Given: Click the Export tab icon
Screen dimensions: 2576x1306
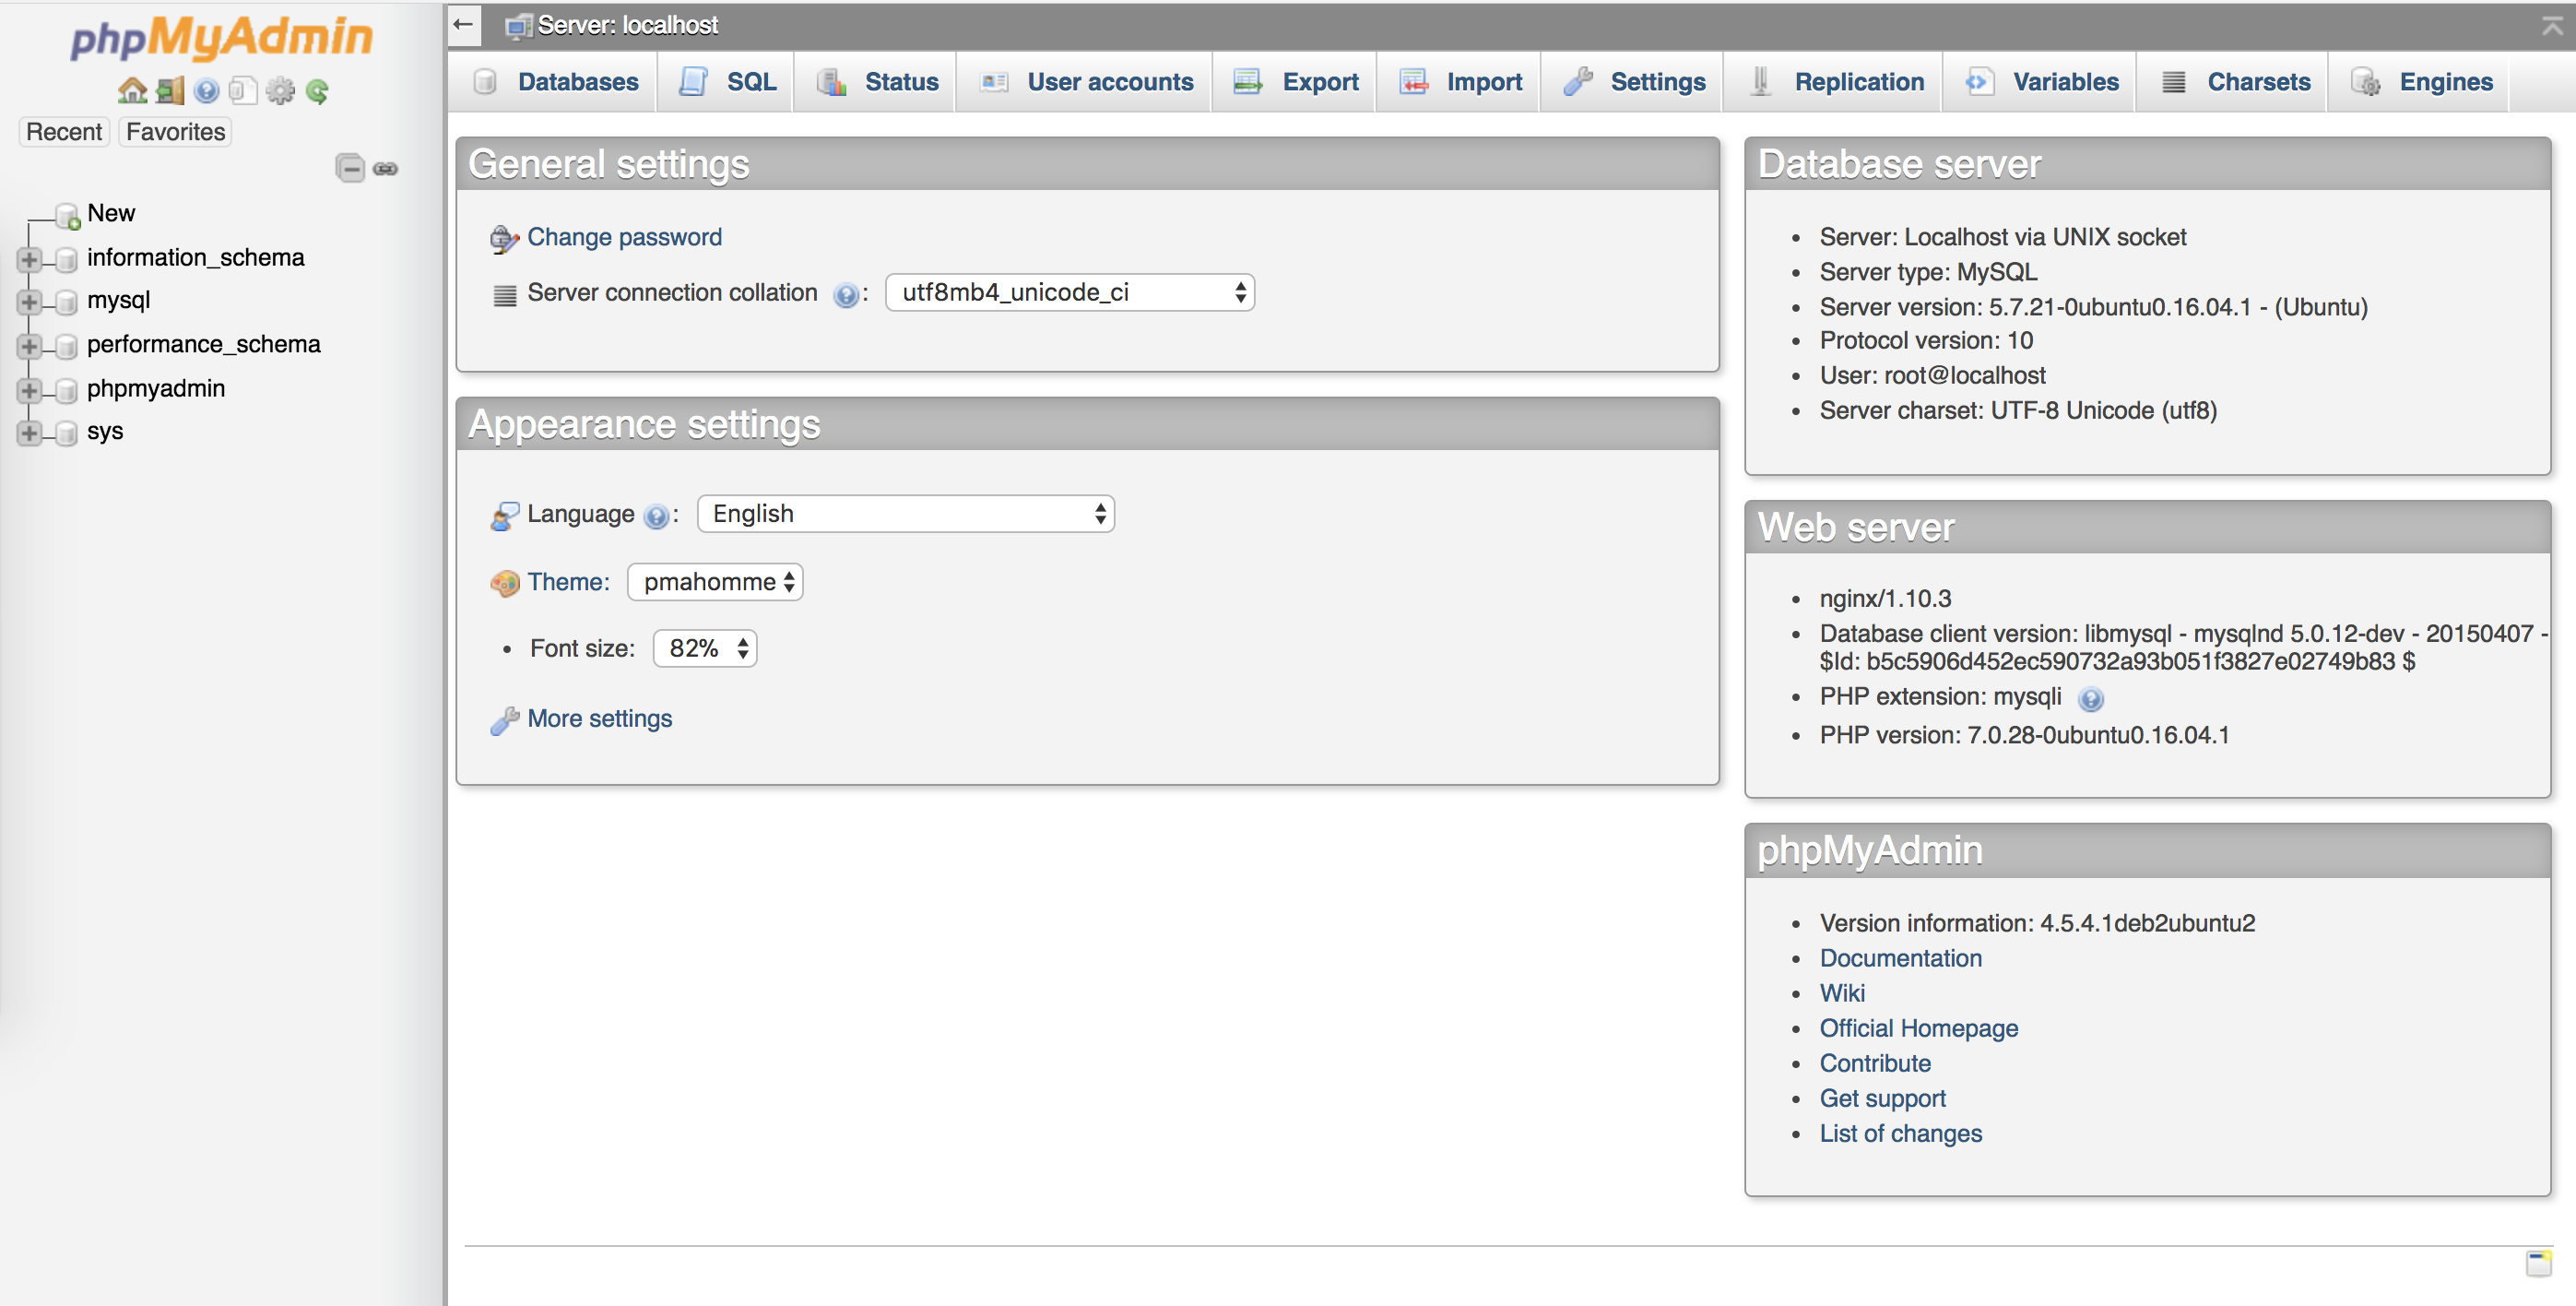Looking at the screenshot, I should point(1250,78).
